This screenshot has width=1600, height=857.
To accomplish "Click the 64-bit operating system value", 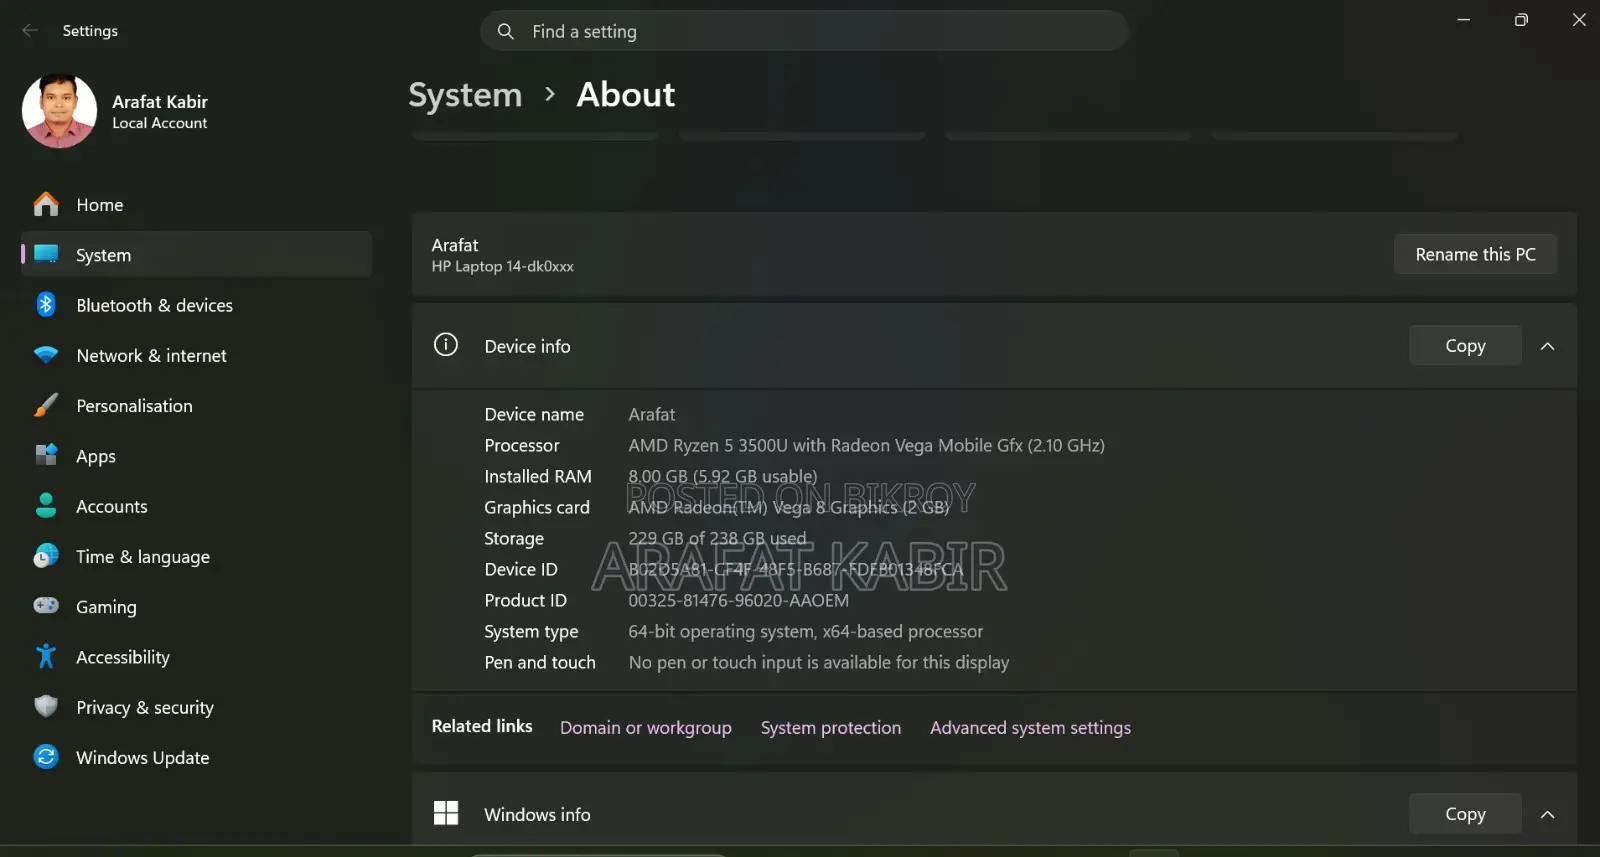I will point(805,631).
